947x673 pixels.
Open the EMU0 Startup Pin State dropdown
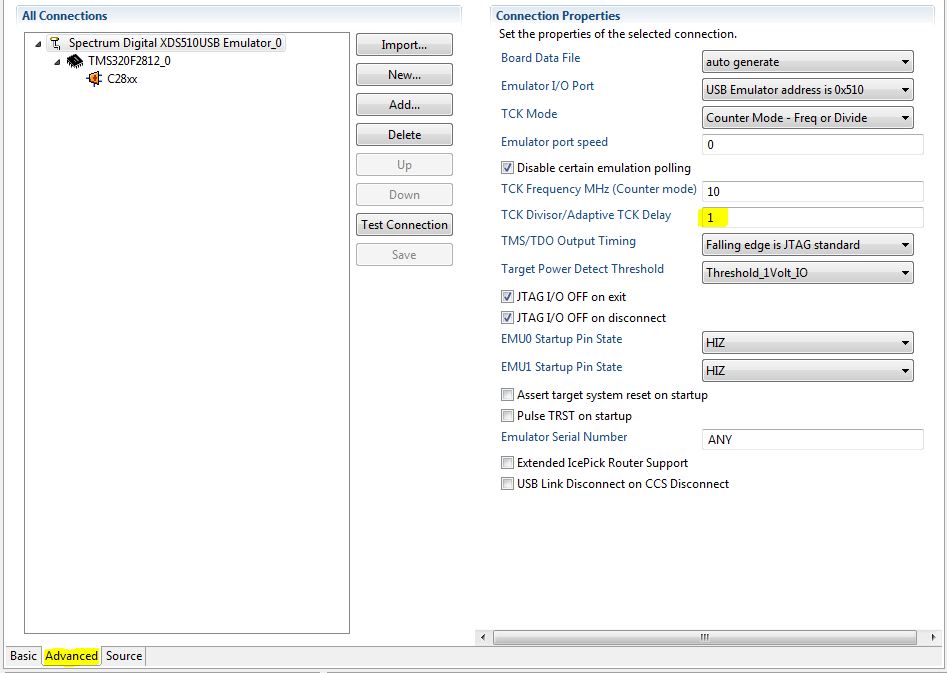coord(906,342)
